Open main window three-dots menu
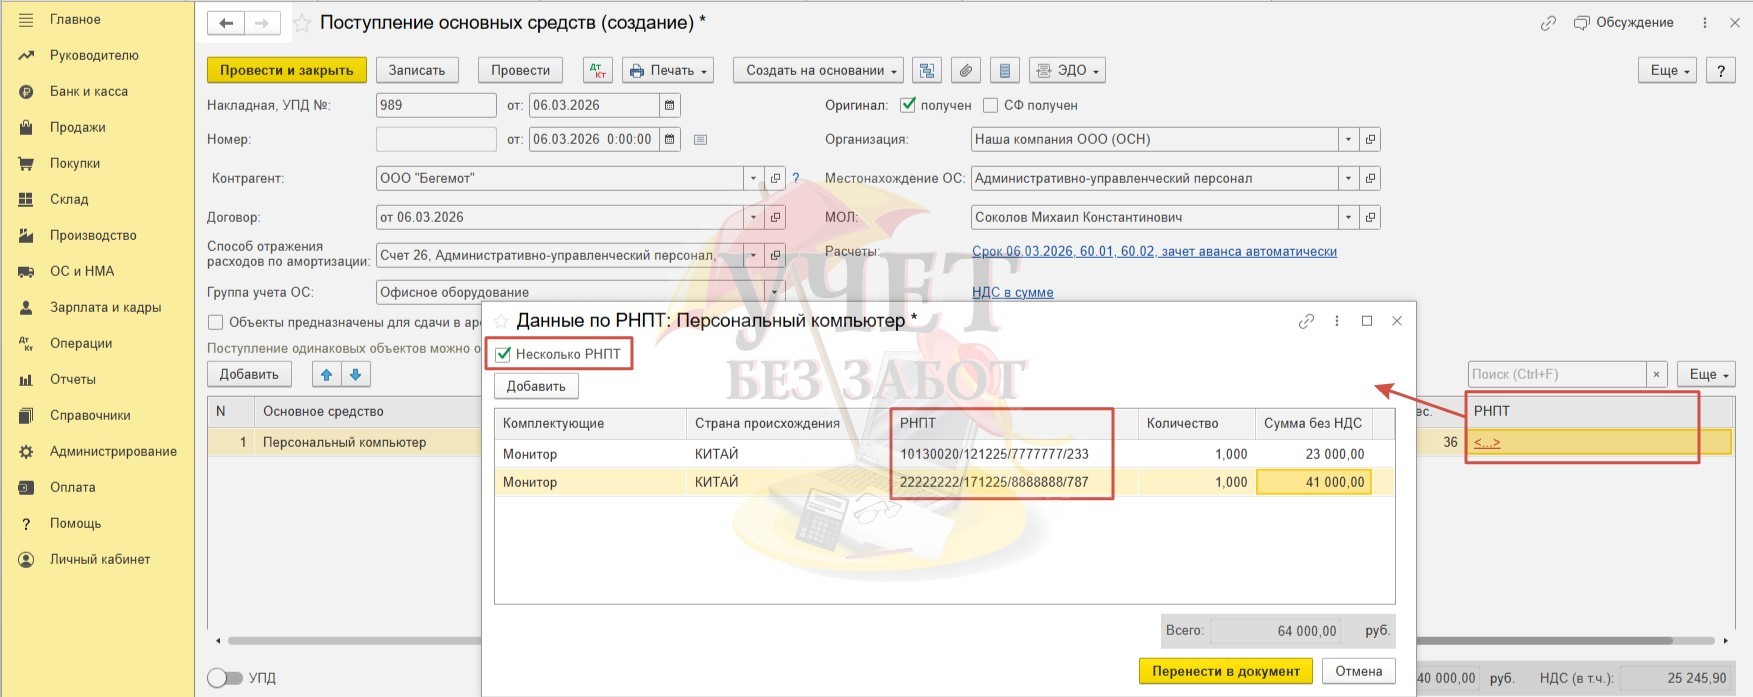 point(1705,22)
